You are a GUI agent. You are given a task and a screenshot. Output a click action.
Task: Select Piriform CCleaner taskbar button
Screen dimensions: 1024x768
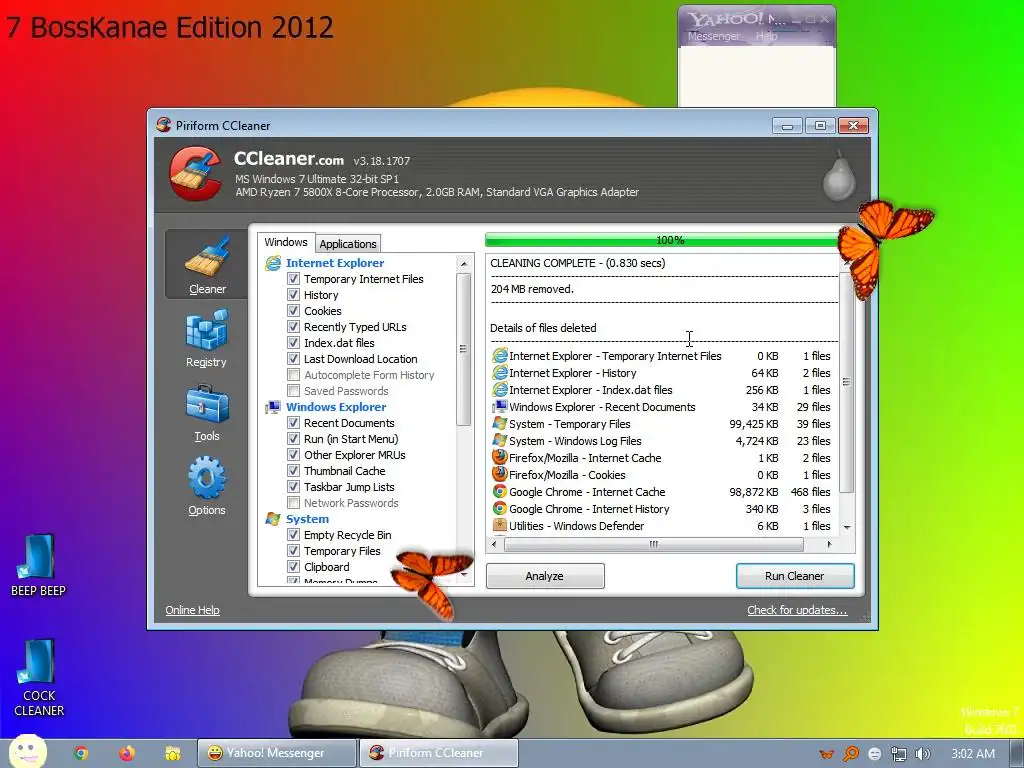pos(438,753)
